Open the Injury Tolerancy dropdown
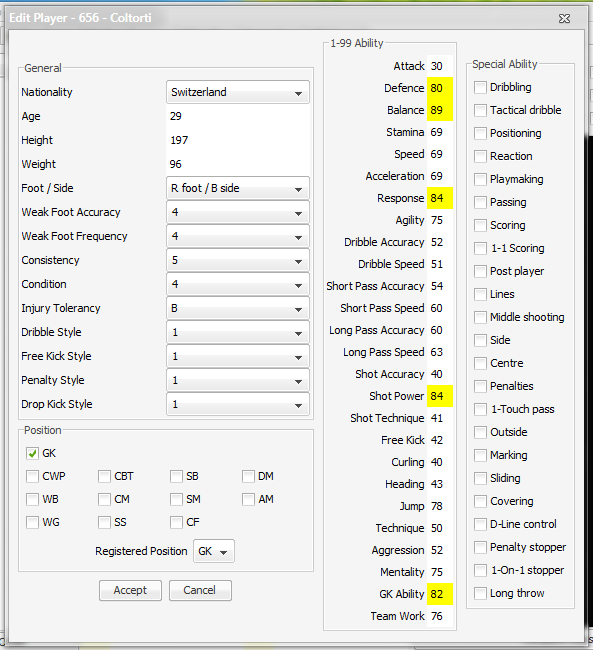The height and width of the screenshot is (650, 593). point(238,308)
